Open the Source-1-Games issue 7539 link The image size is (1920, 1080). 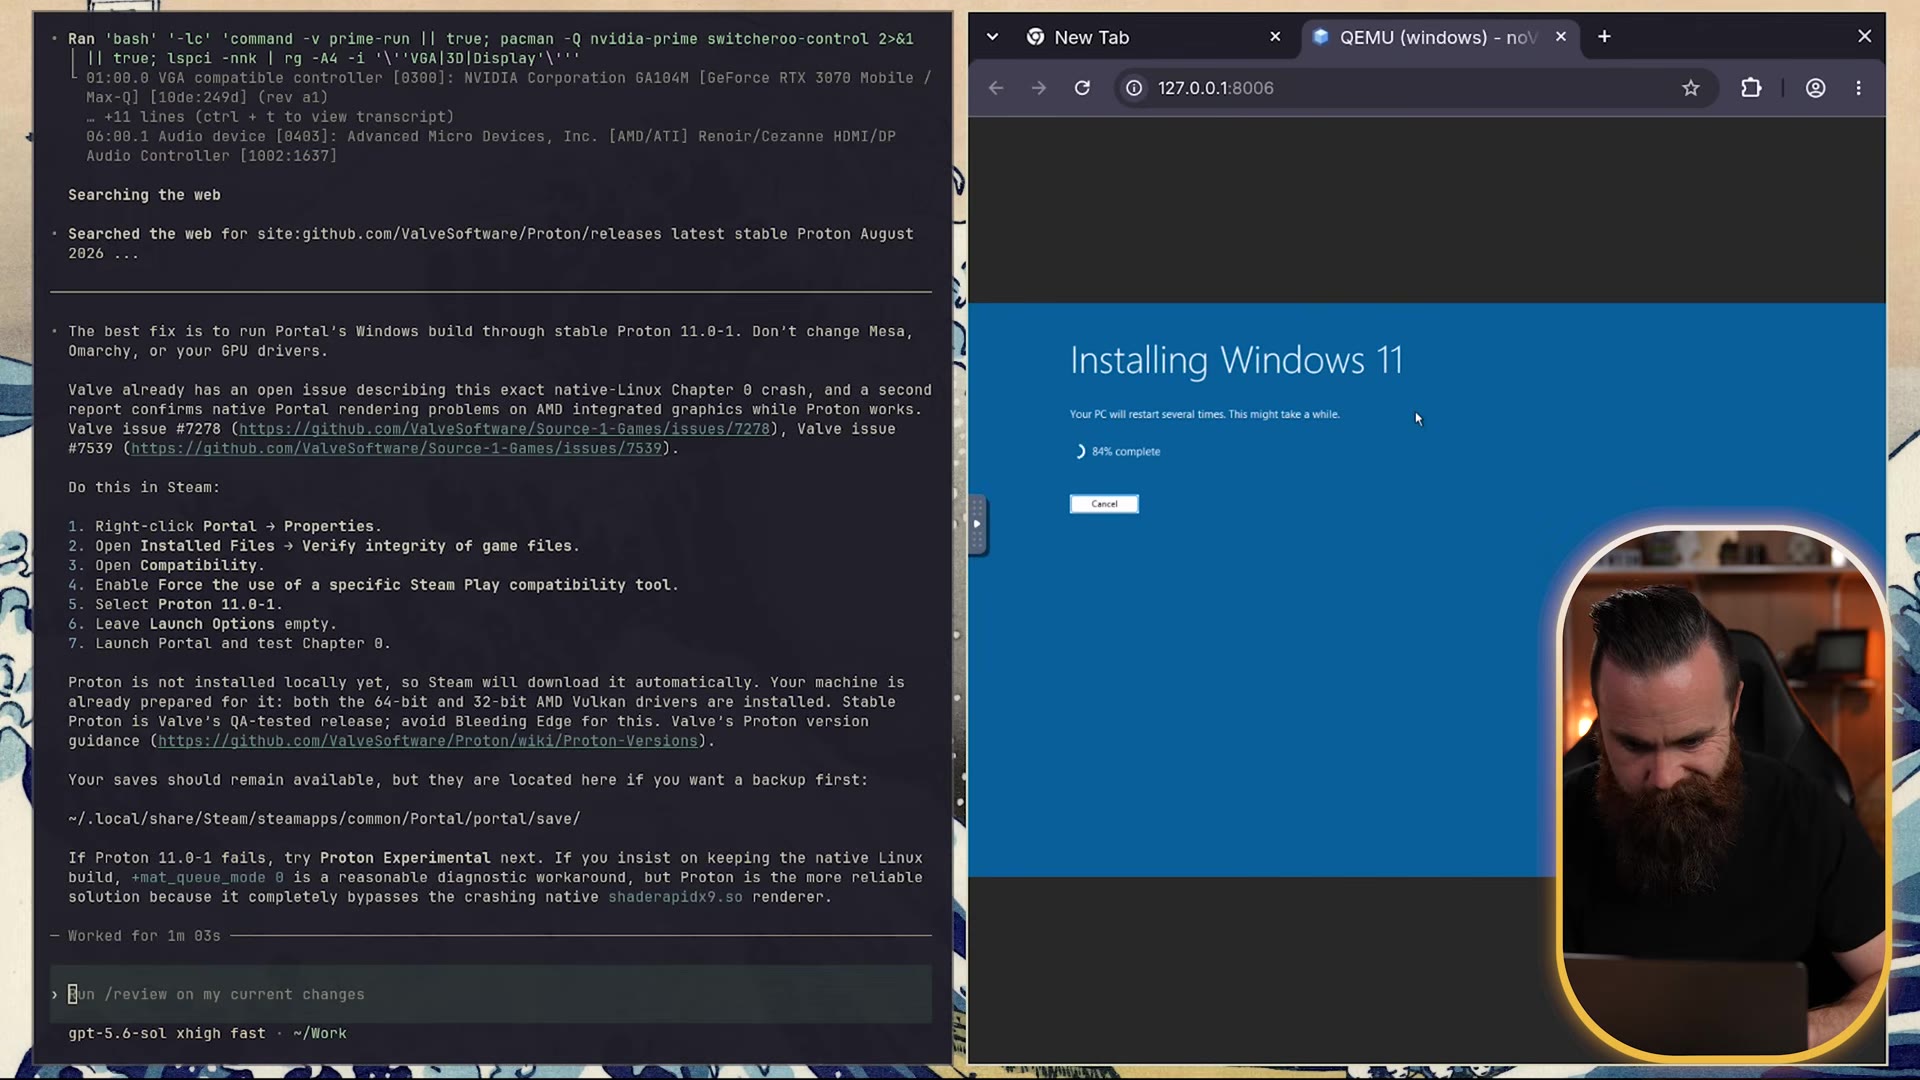[396, 449]
